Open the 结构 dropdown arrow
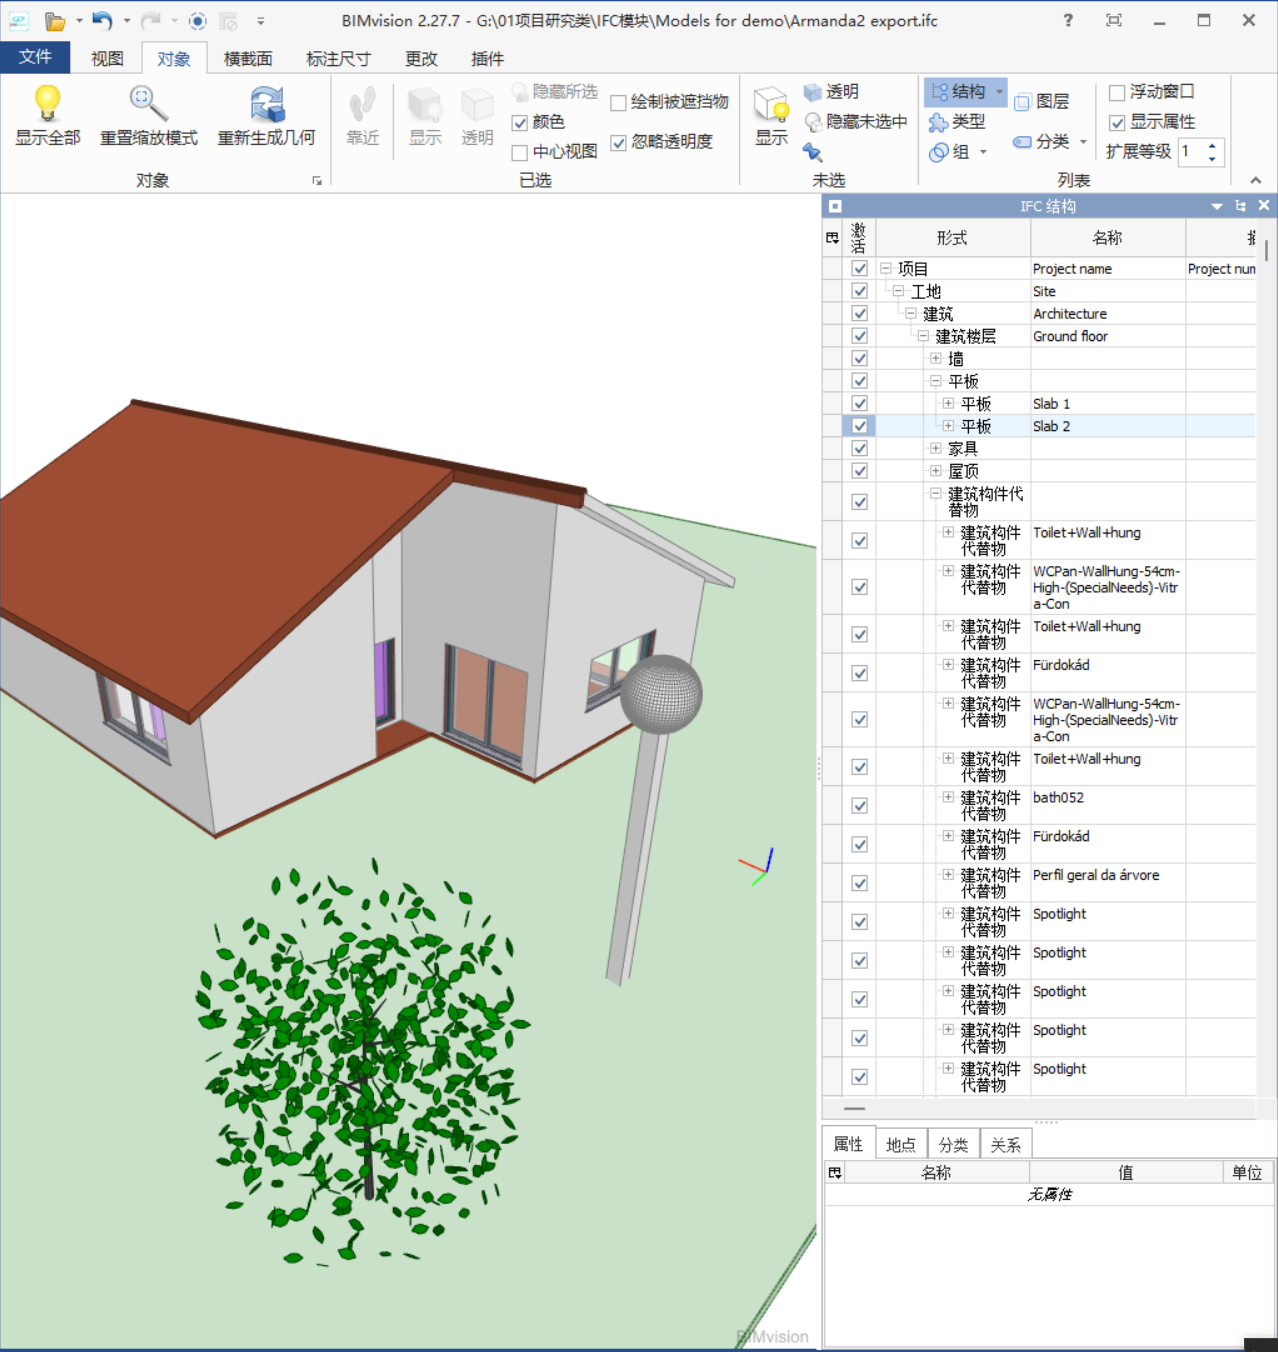Viewport: 1278px width, 1352px height. click(999, 92)
